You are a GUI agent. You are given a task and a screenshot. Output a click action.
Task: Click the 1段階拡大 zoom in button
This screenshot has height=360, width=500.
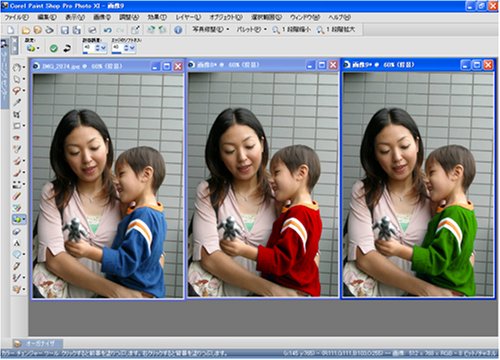(336, 30)
